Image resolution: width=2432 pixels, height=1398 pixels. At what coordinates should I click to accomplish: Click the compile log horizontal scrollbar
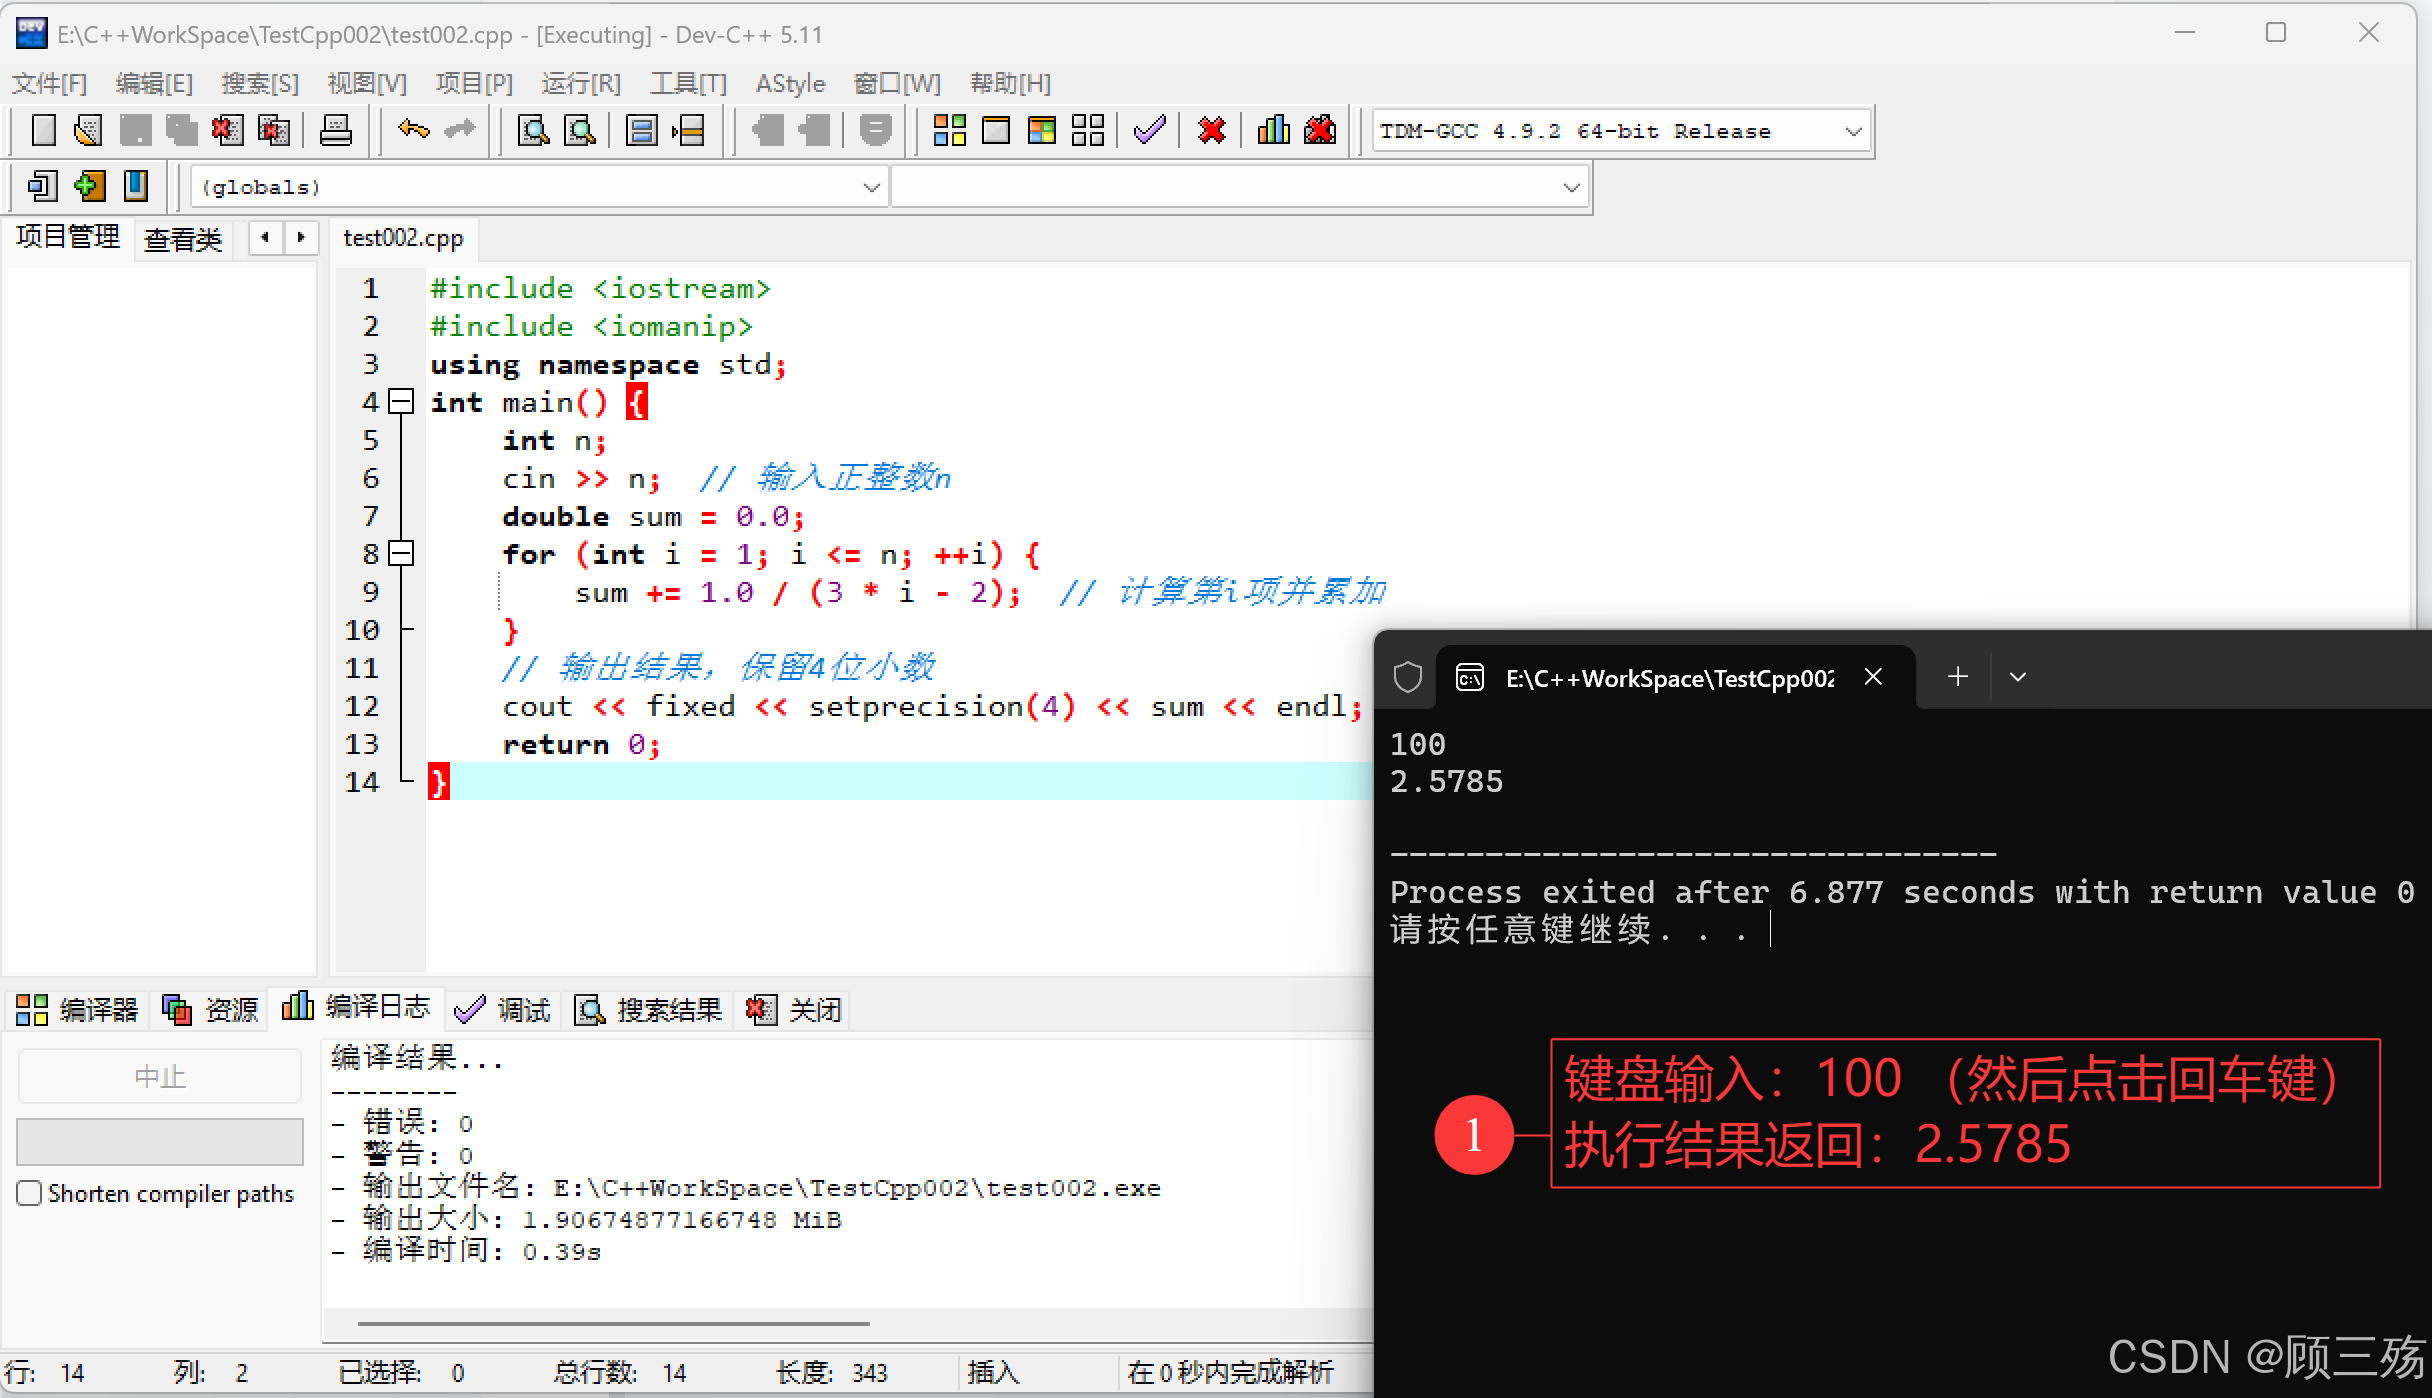click(613, 1324)
